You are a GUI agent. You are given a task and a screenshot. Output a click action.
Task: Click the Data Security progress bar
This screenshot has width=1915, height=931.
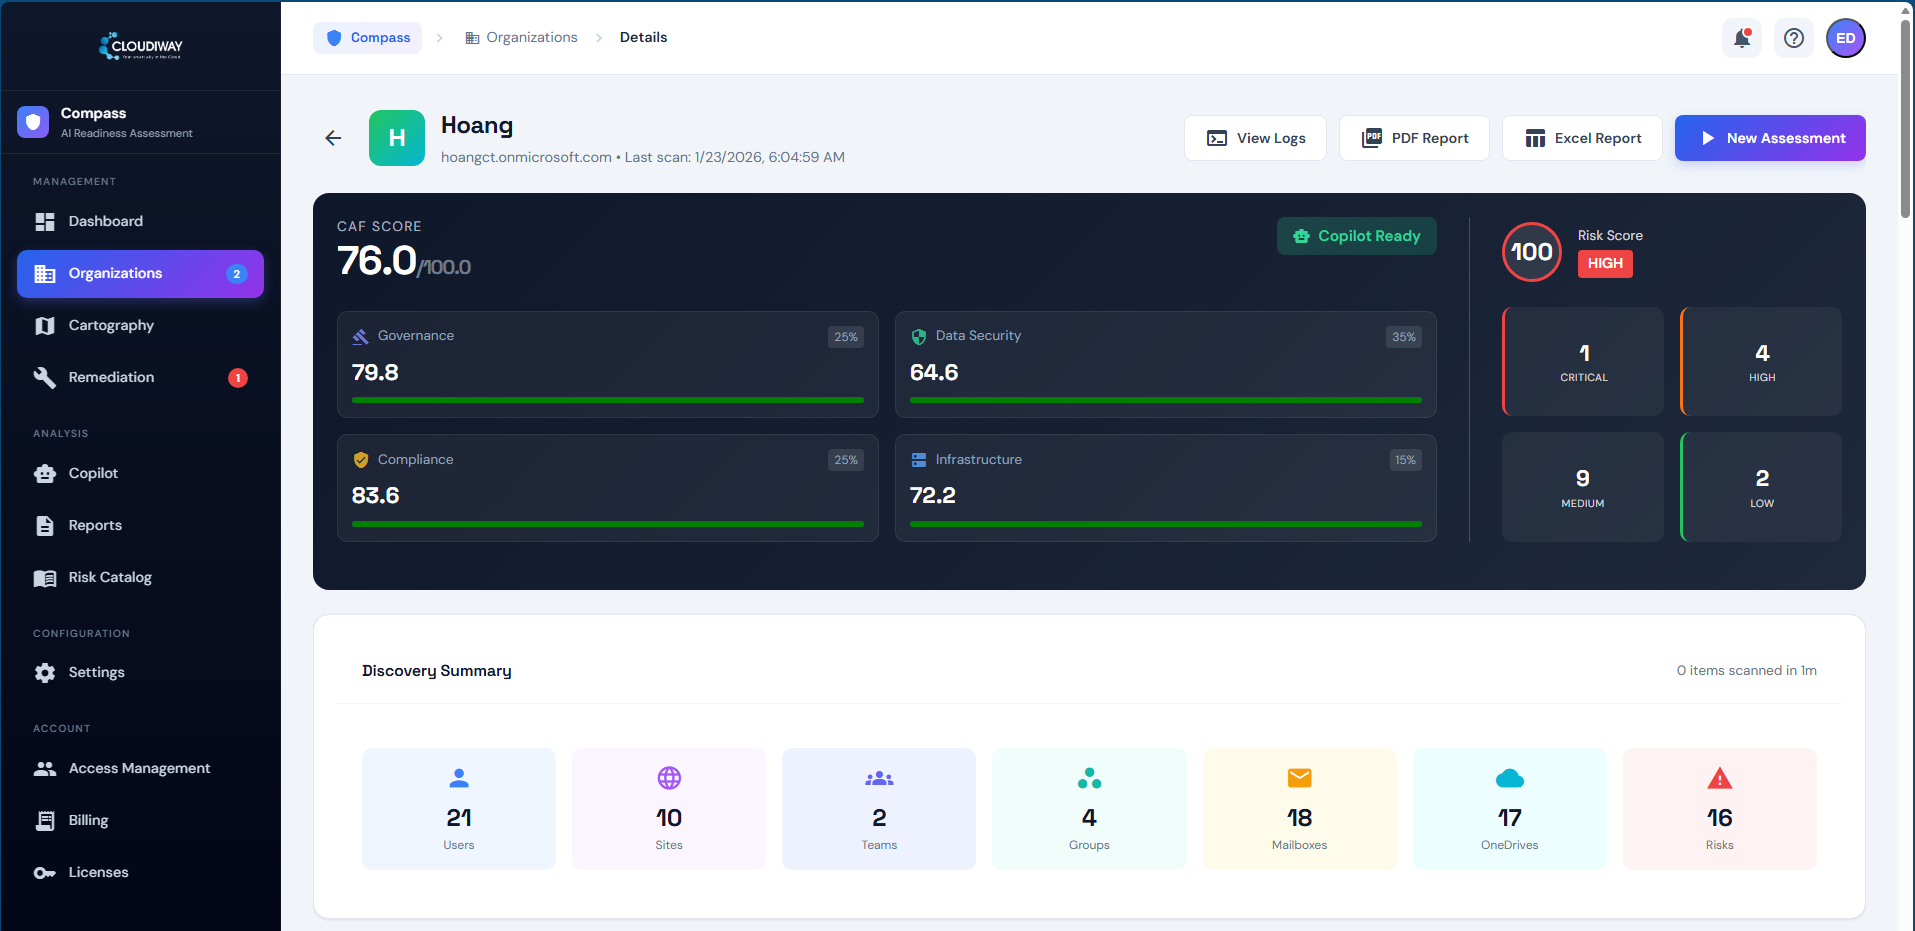click(1166, 400)
